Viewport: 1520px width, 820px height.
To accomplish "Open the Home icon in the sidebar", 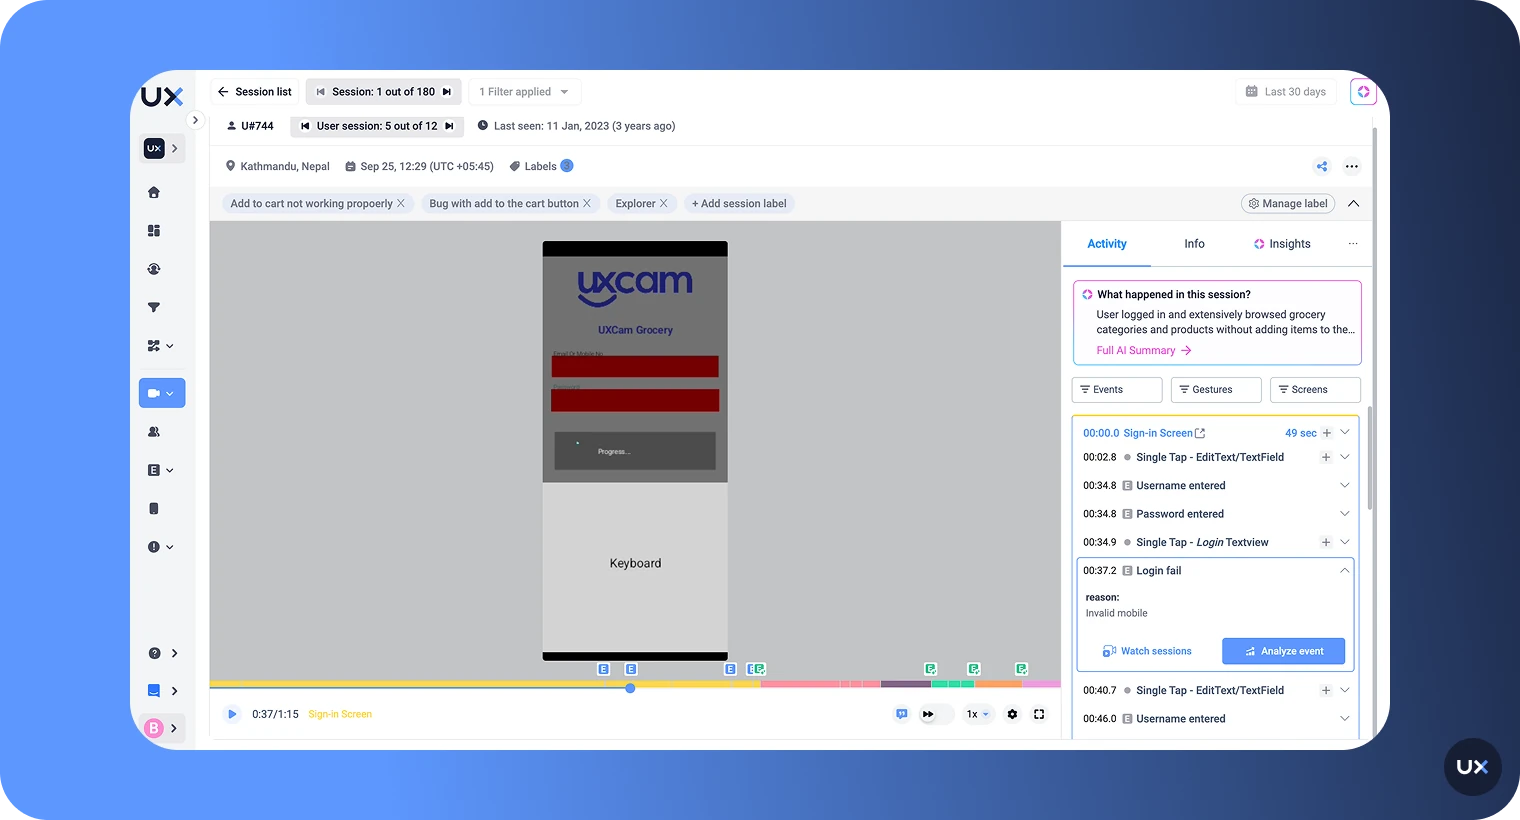I will click(154, 192).
